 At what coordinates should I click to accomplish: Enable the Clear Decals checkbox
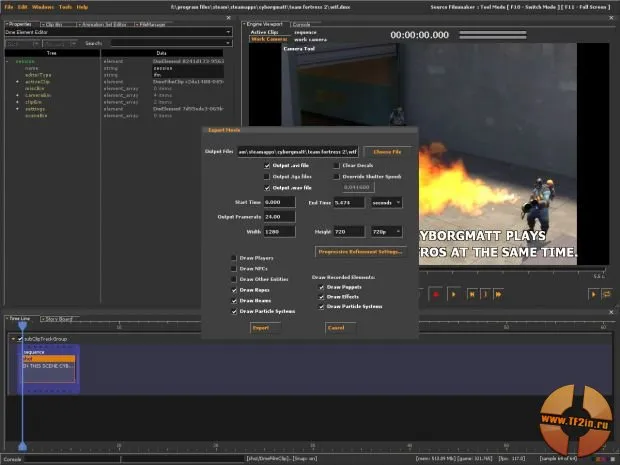click(337, 165)
